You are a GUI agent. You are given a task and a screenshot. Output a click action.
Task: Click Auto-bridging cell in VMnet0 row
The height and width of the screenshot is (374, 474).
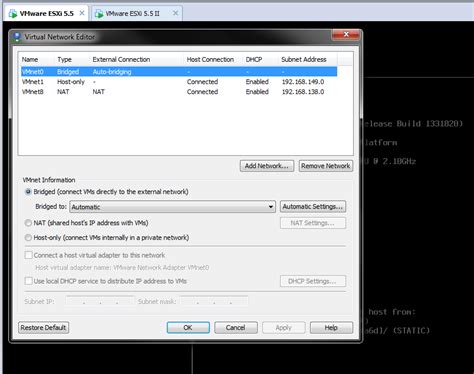[x=112, y=72]
